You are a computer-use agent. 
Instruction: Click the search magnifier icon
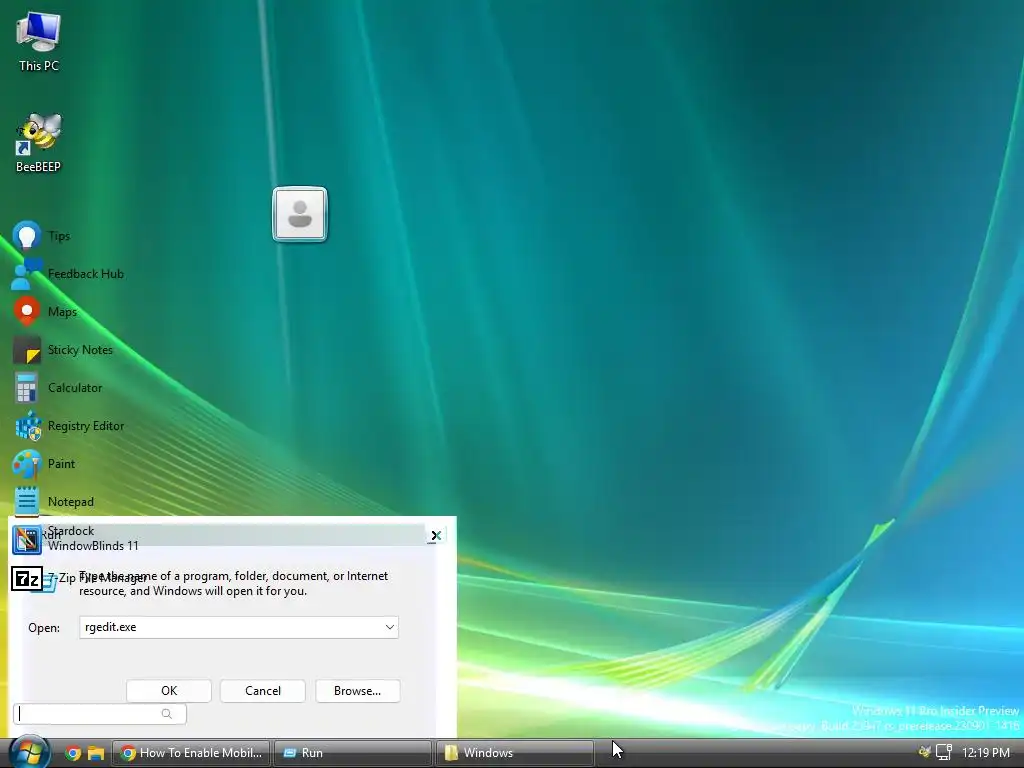[167, 714]
